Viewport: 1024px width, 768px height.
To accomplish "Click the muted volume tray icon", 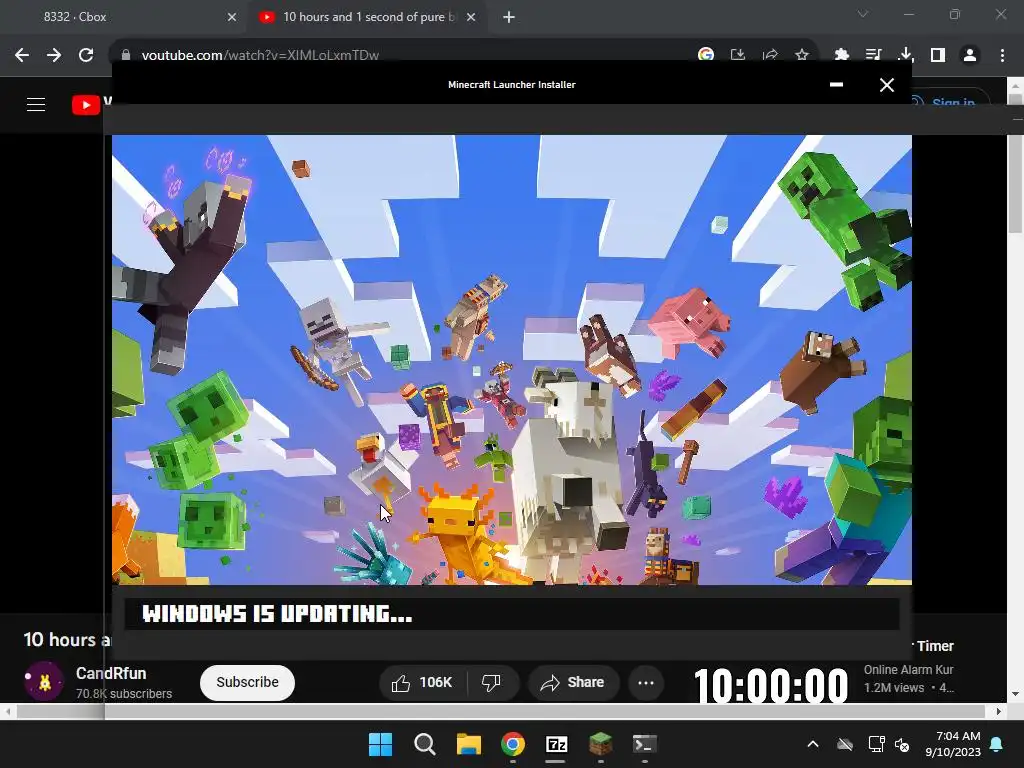I will 902,744.
